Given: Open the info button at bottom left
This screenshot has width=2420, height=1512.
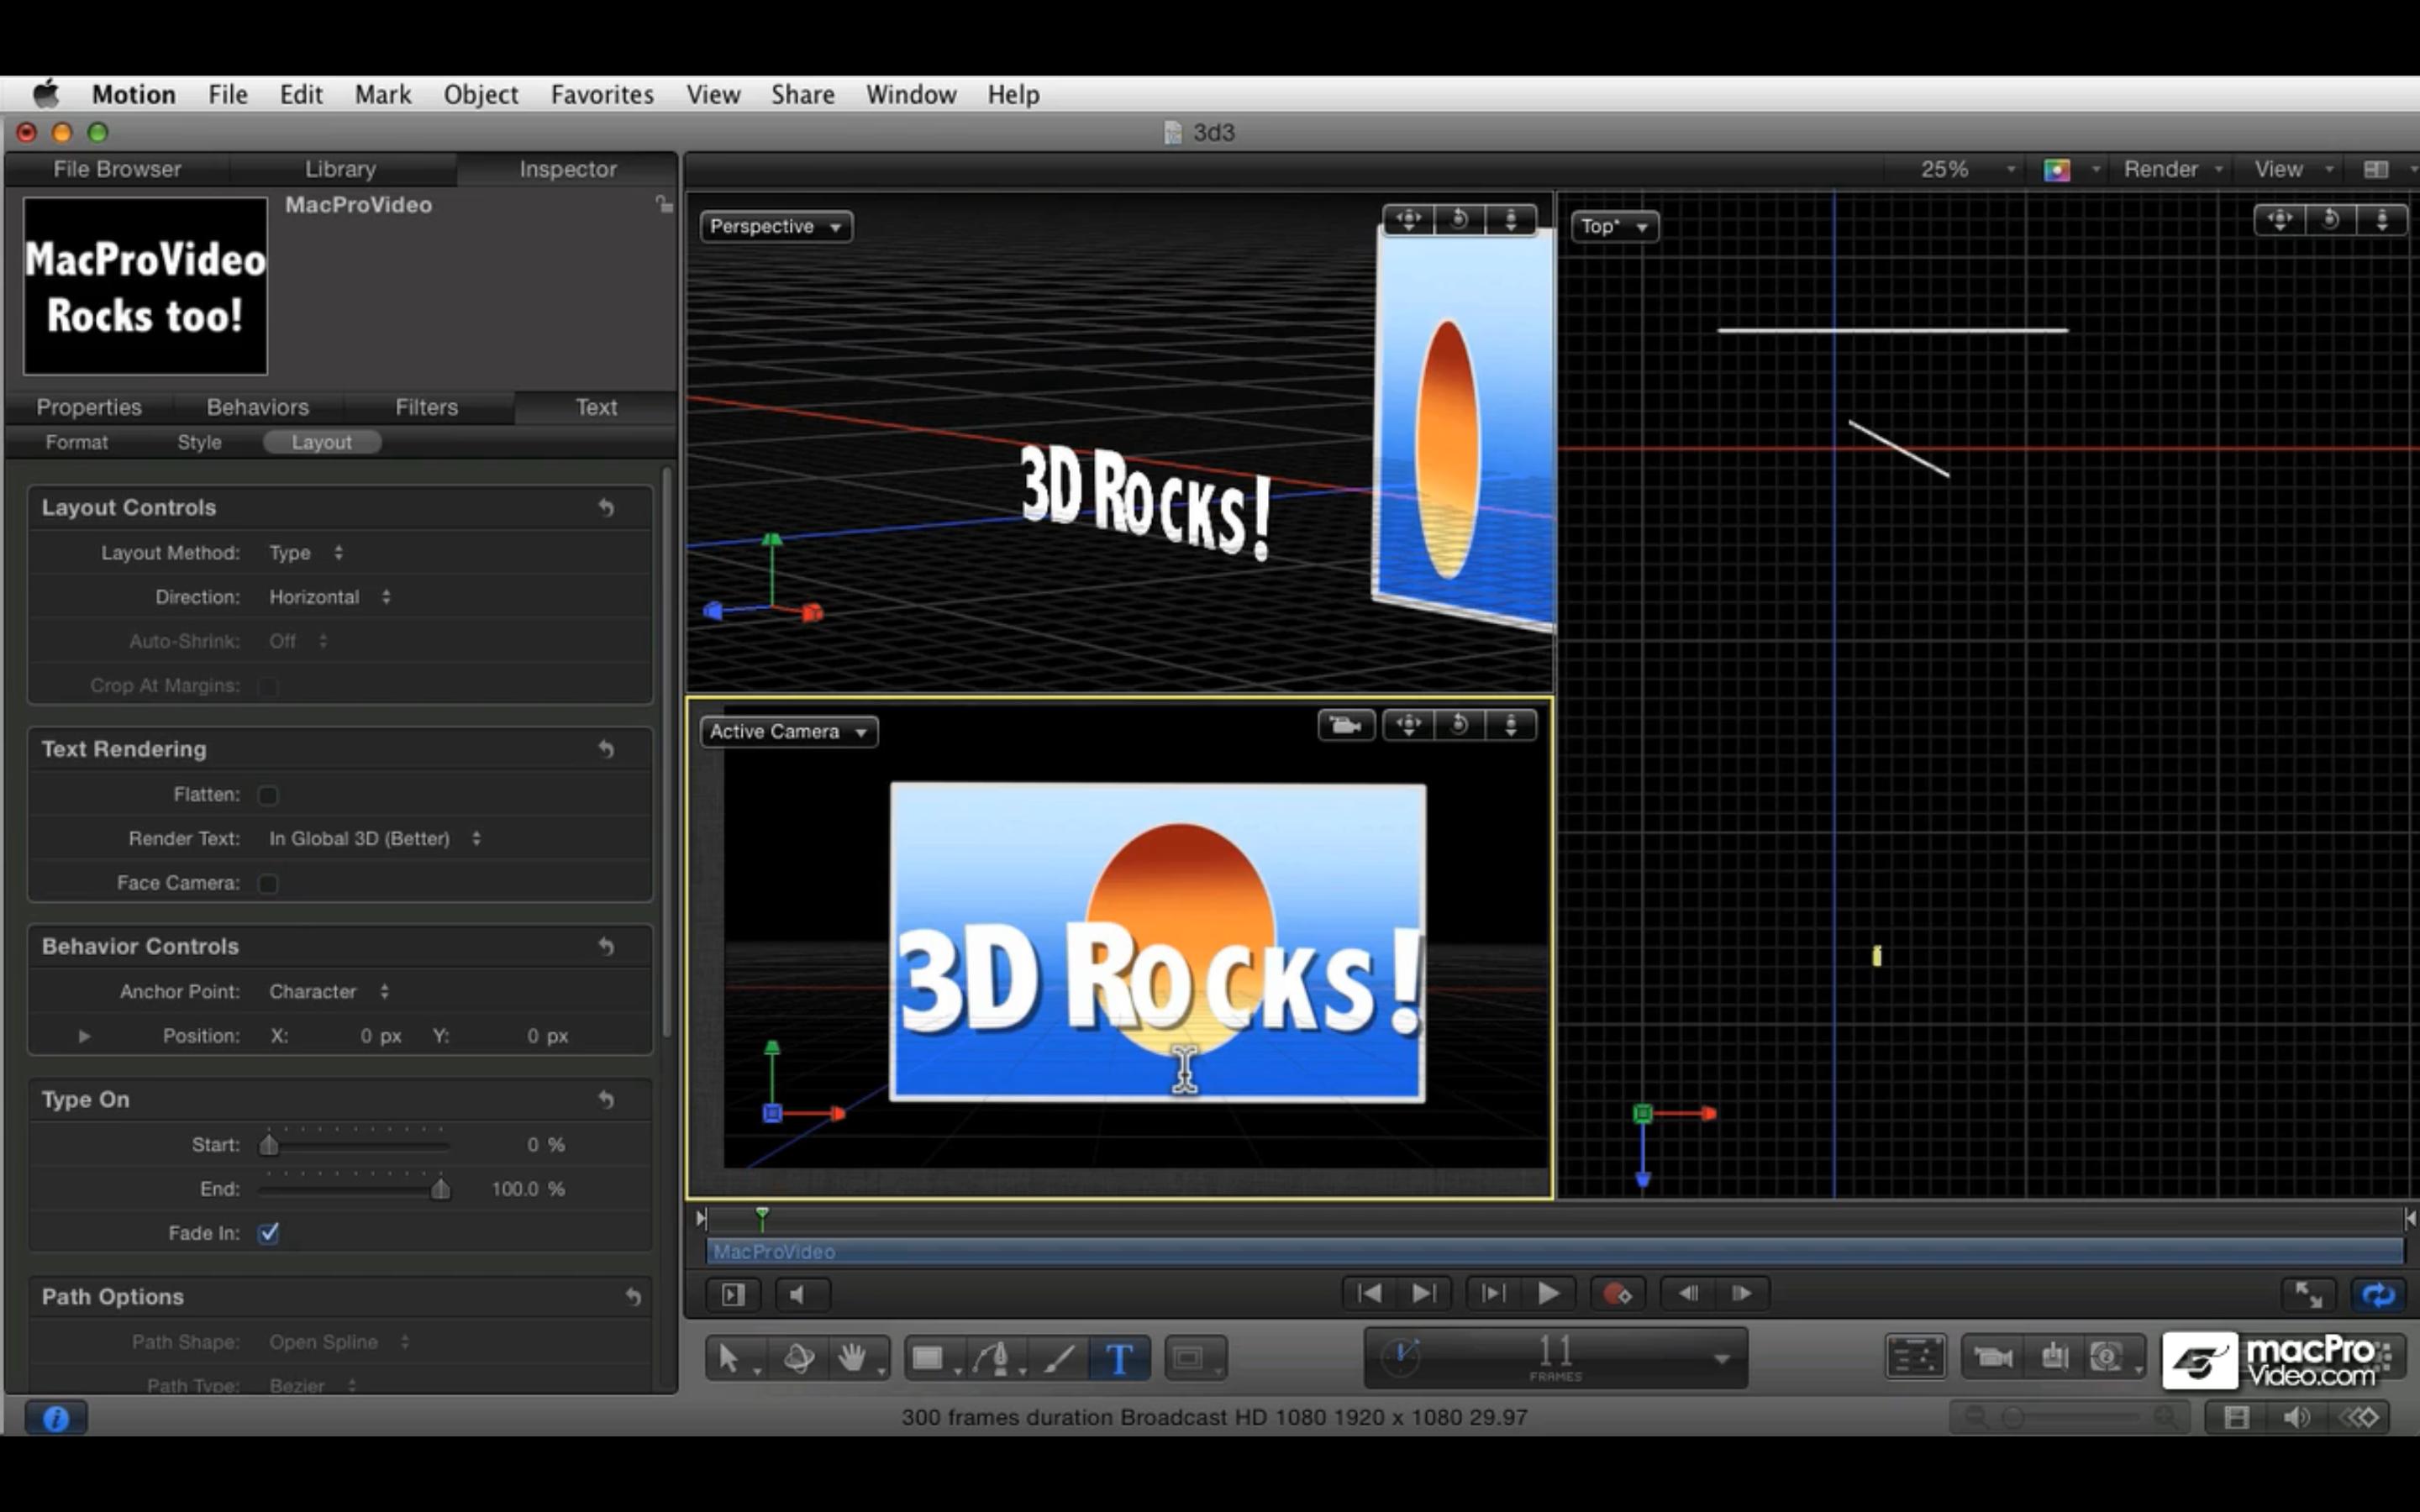Looking at the screenshot, I should (x=56, y=1418).
